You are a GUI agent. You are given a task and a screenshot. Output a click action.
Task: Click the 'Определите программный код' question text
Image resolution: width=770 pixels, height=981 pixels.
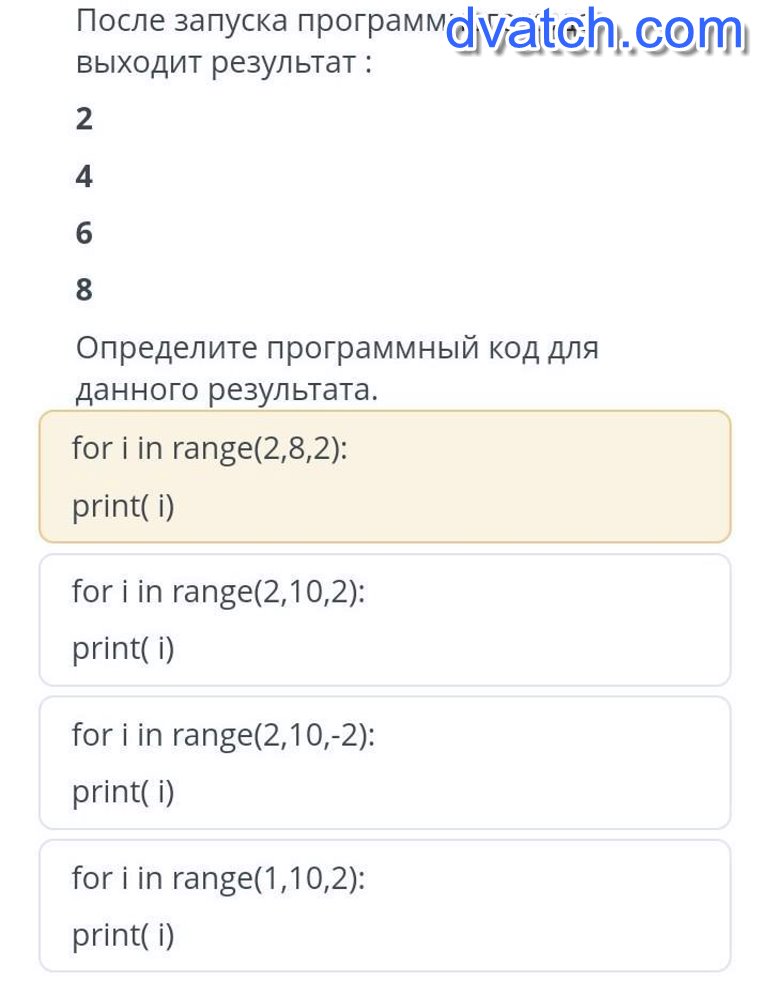tap(337, 348)
